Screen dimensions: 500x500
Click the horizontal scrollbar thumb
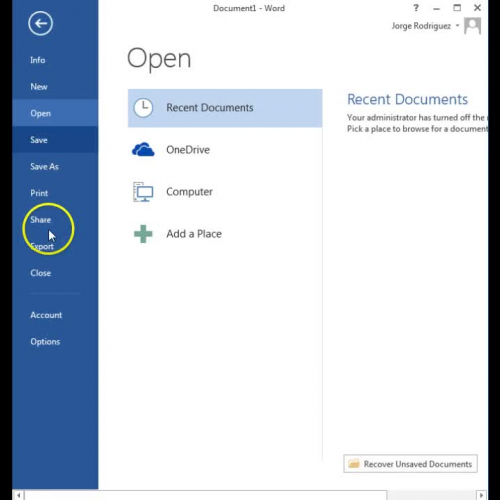click(x=206, y=495)
